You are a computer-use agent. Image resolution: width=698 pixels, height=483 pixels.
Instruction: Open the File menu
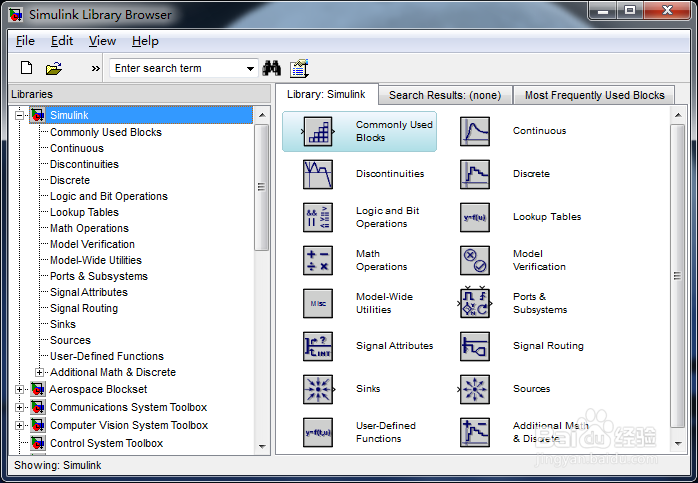[25, 41]
